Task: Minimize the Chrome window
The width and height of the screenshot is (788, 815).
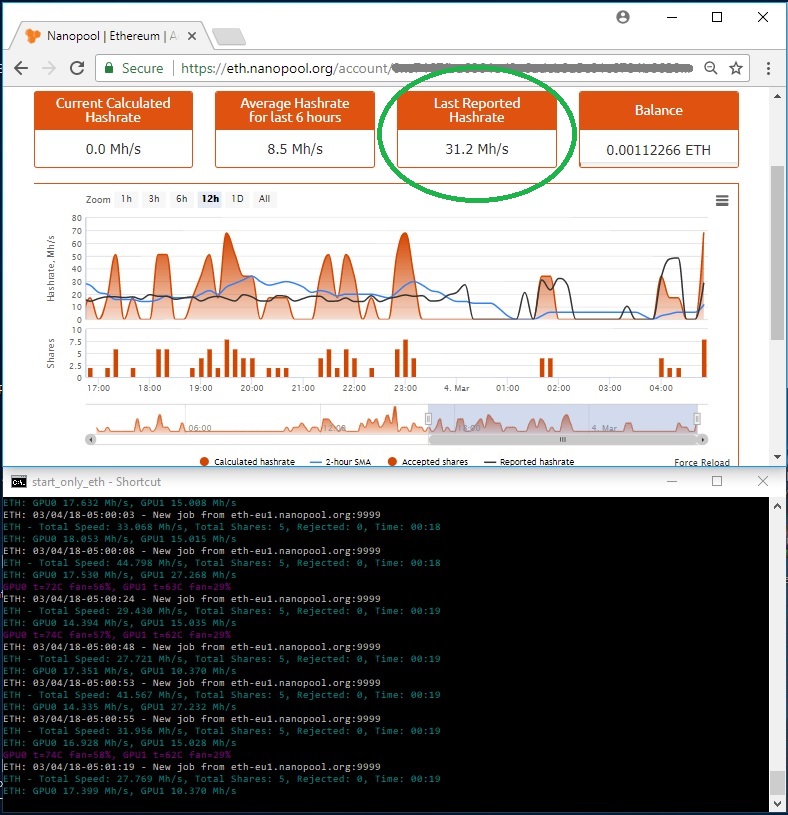Action: pyautogui.click(x=672, y=17)
